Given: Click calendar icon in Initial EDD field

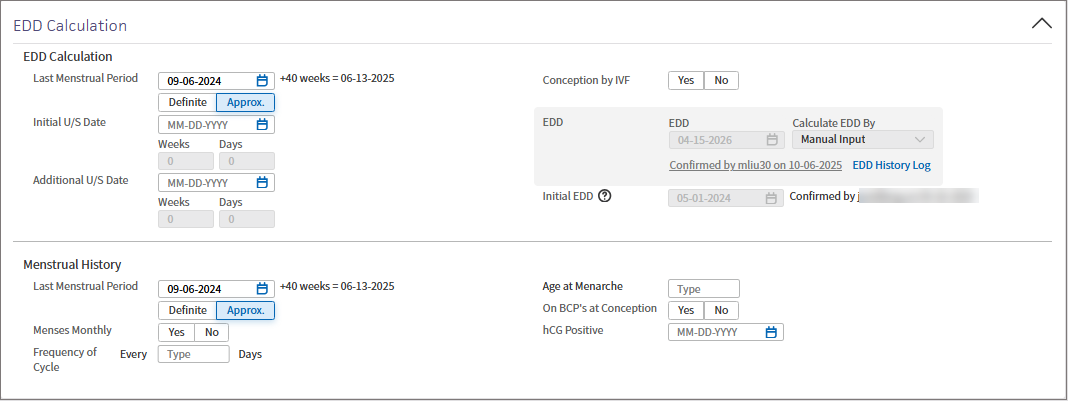Looking at the screenshot, I should [771, 198].
